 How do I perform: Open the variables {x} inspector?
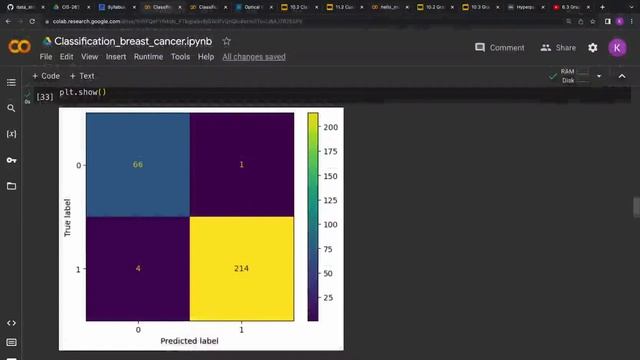tap(11, 134)
